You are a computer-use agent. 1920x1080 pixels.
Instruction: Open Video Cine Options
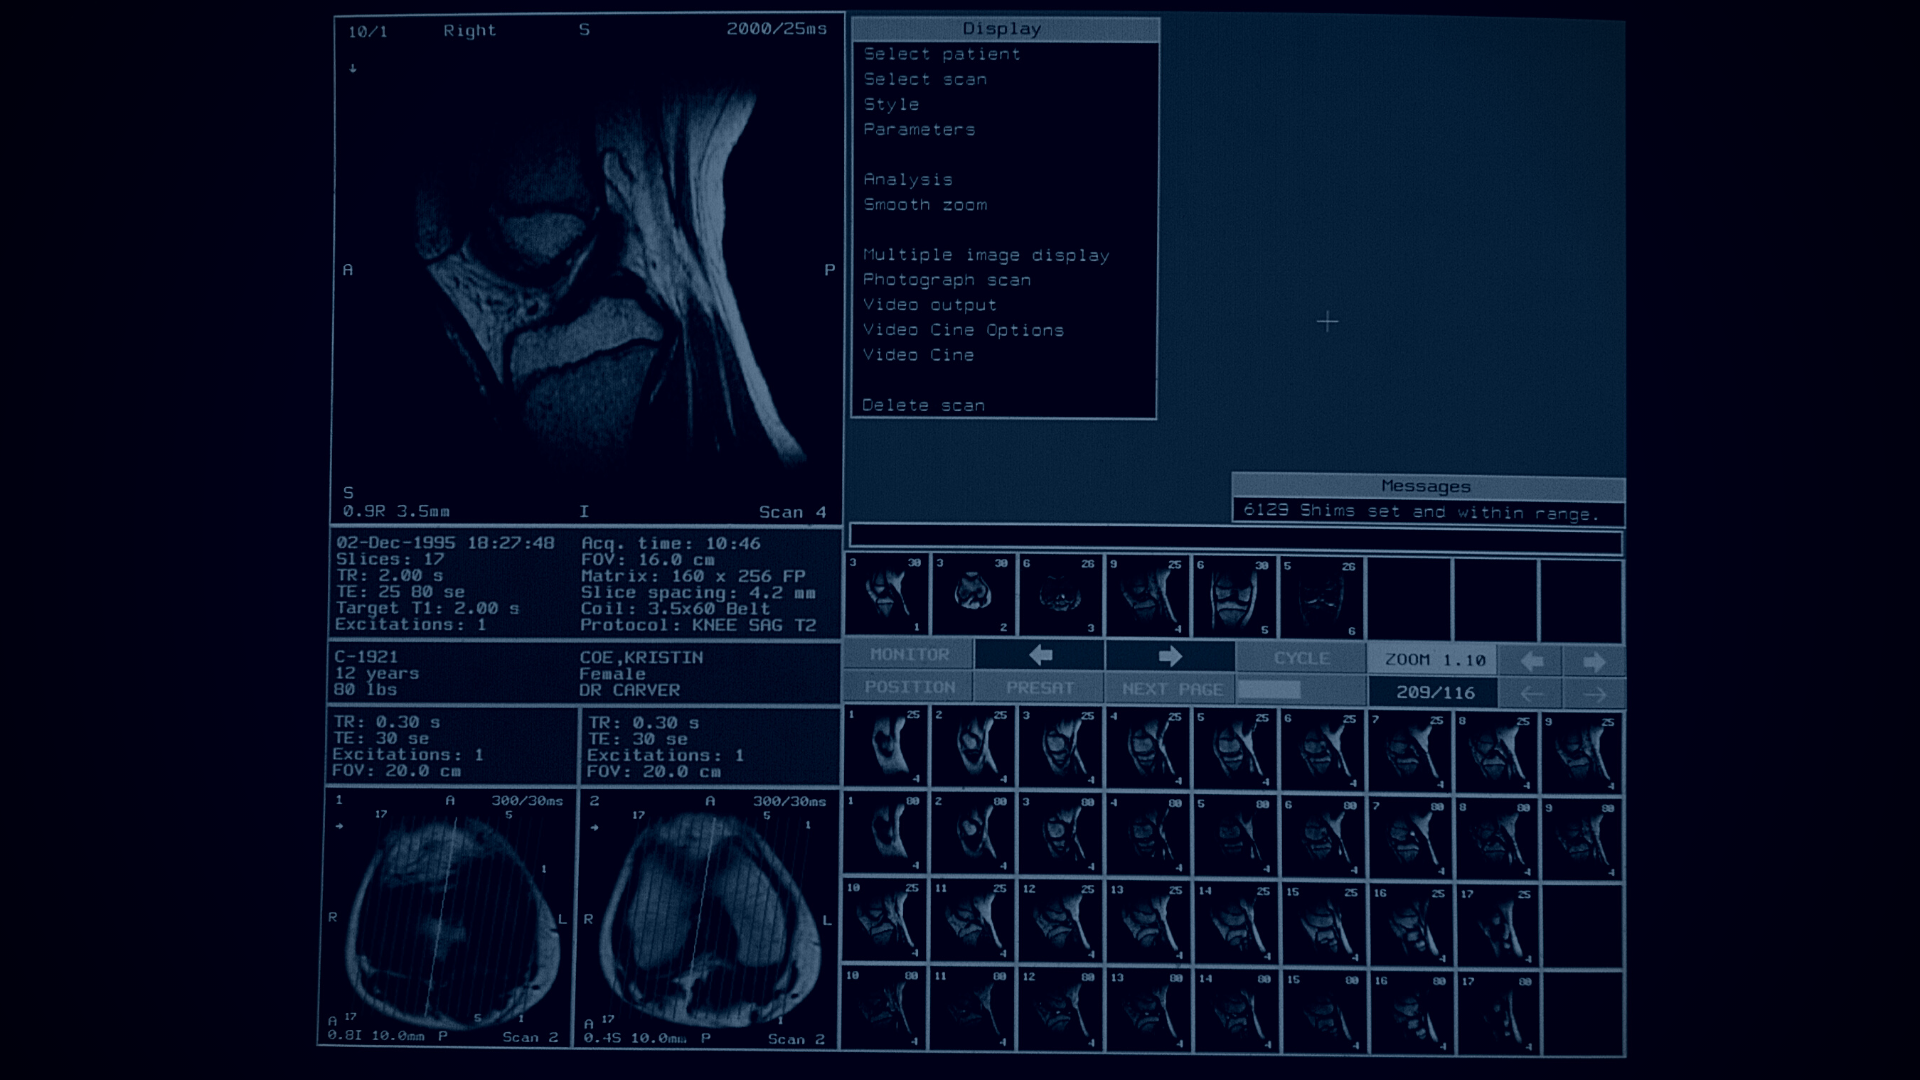pos(963,330)
